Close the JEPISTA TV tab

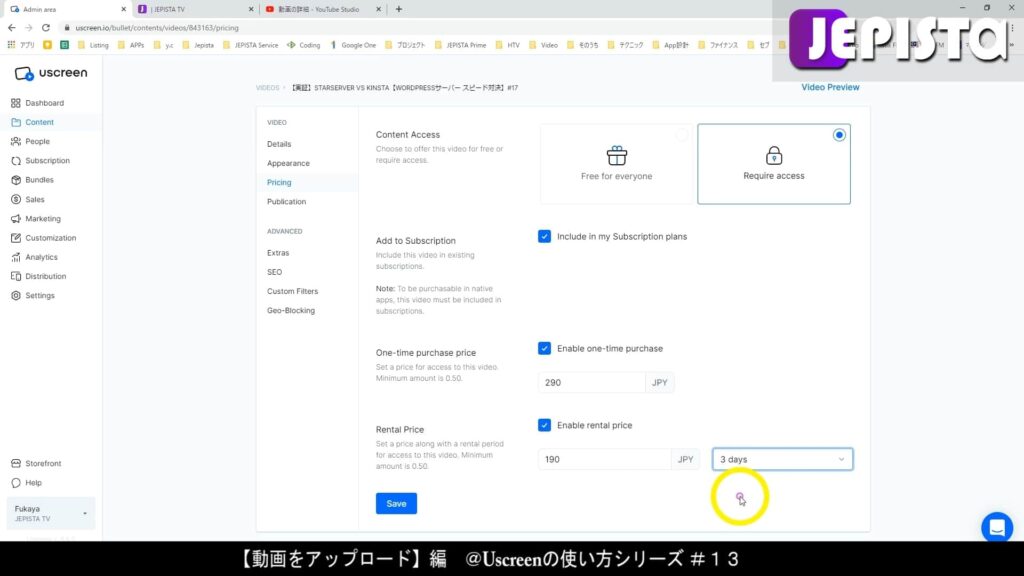251,9
